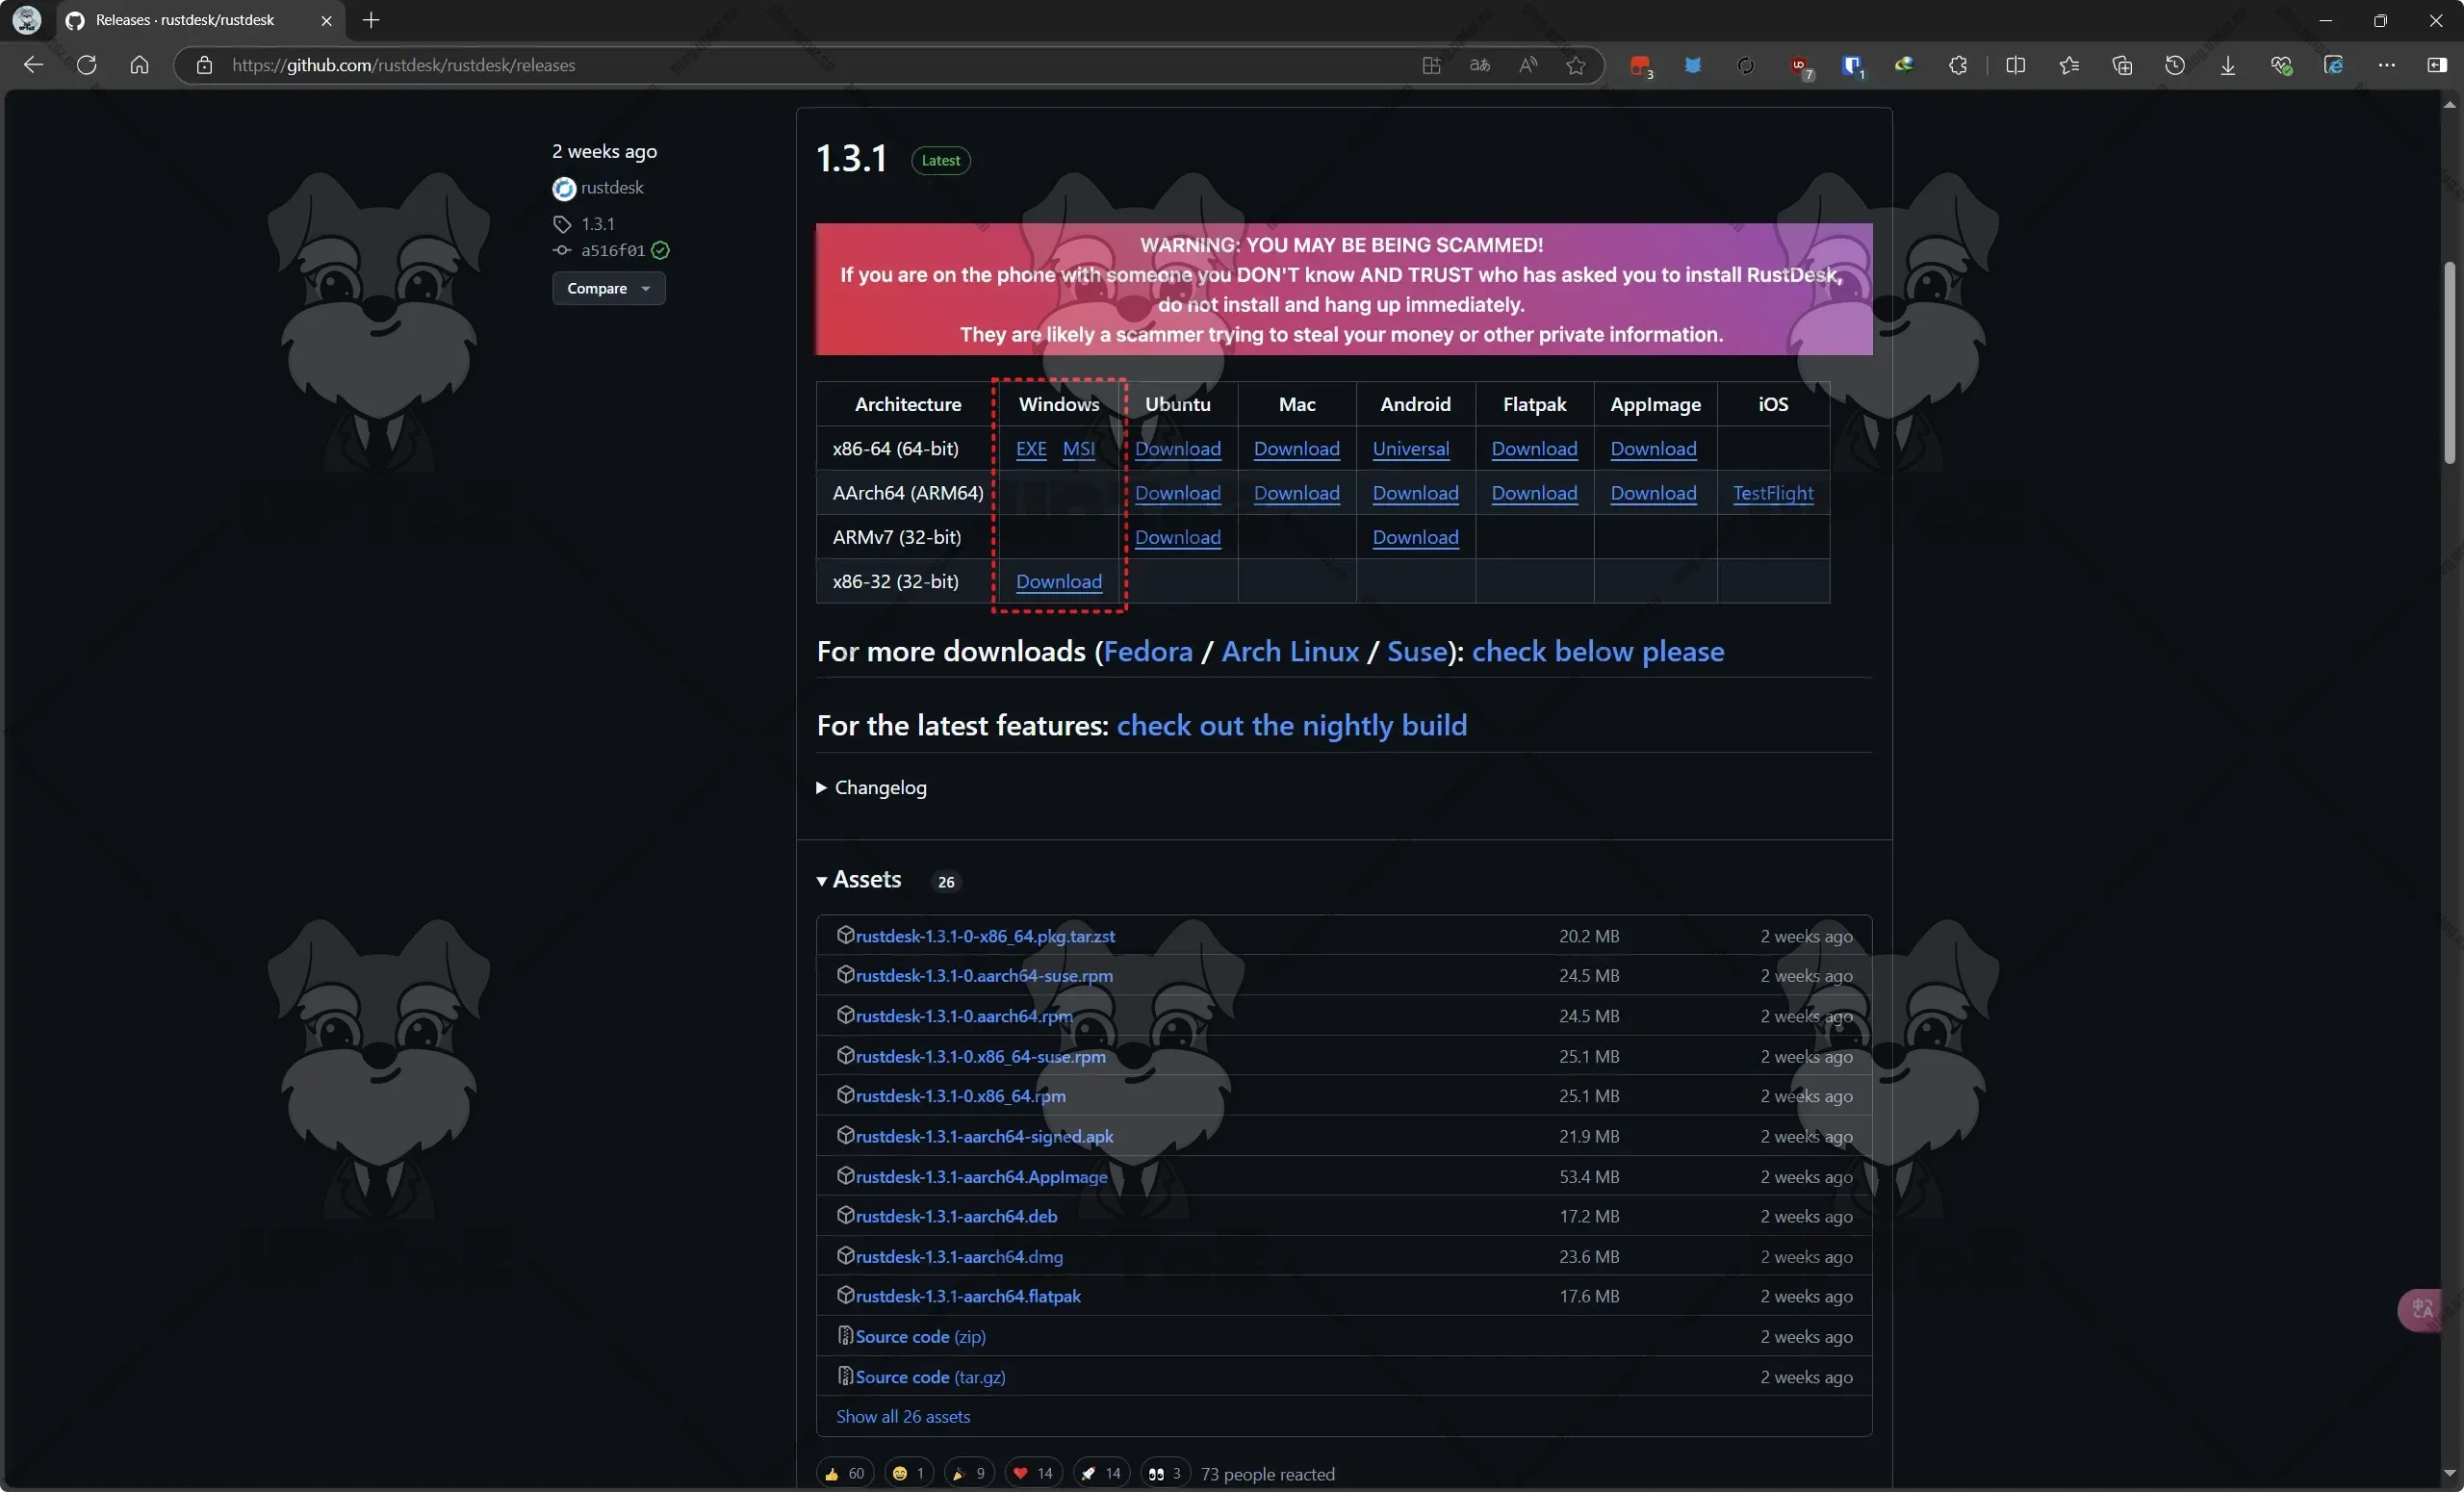Open the app install grid icon in address bar
This screenshot has height=1492, width=2464.
(x=1431, y=65)
